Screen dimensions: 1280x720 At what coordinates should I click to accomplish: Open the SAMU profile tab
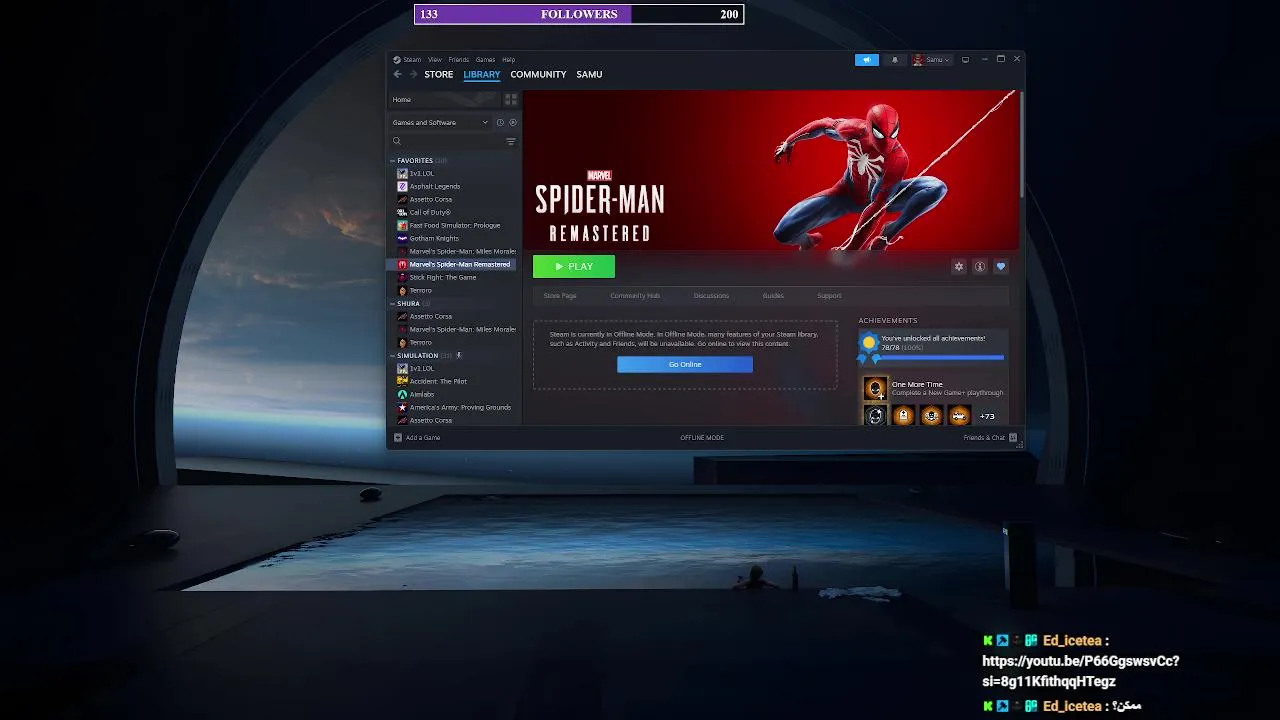tap(589, 74)
